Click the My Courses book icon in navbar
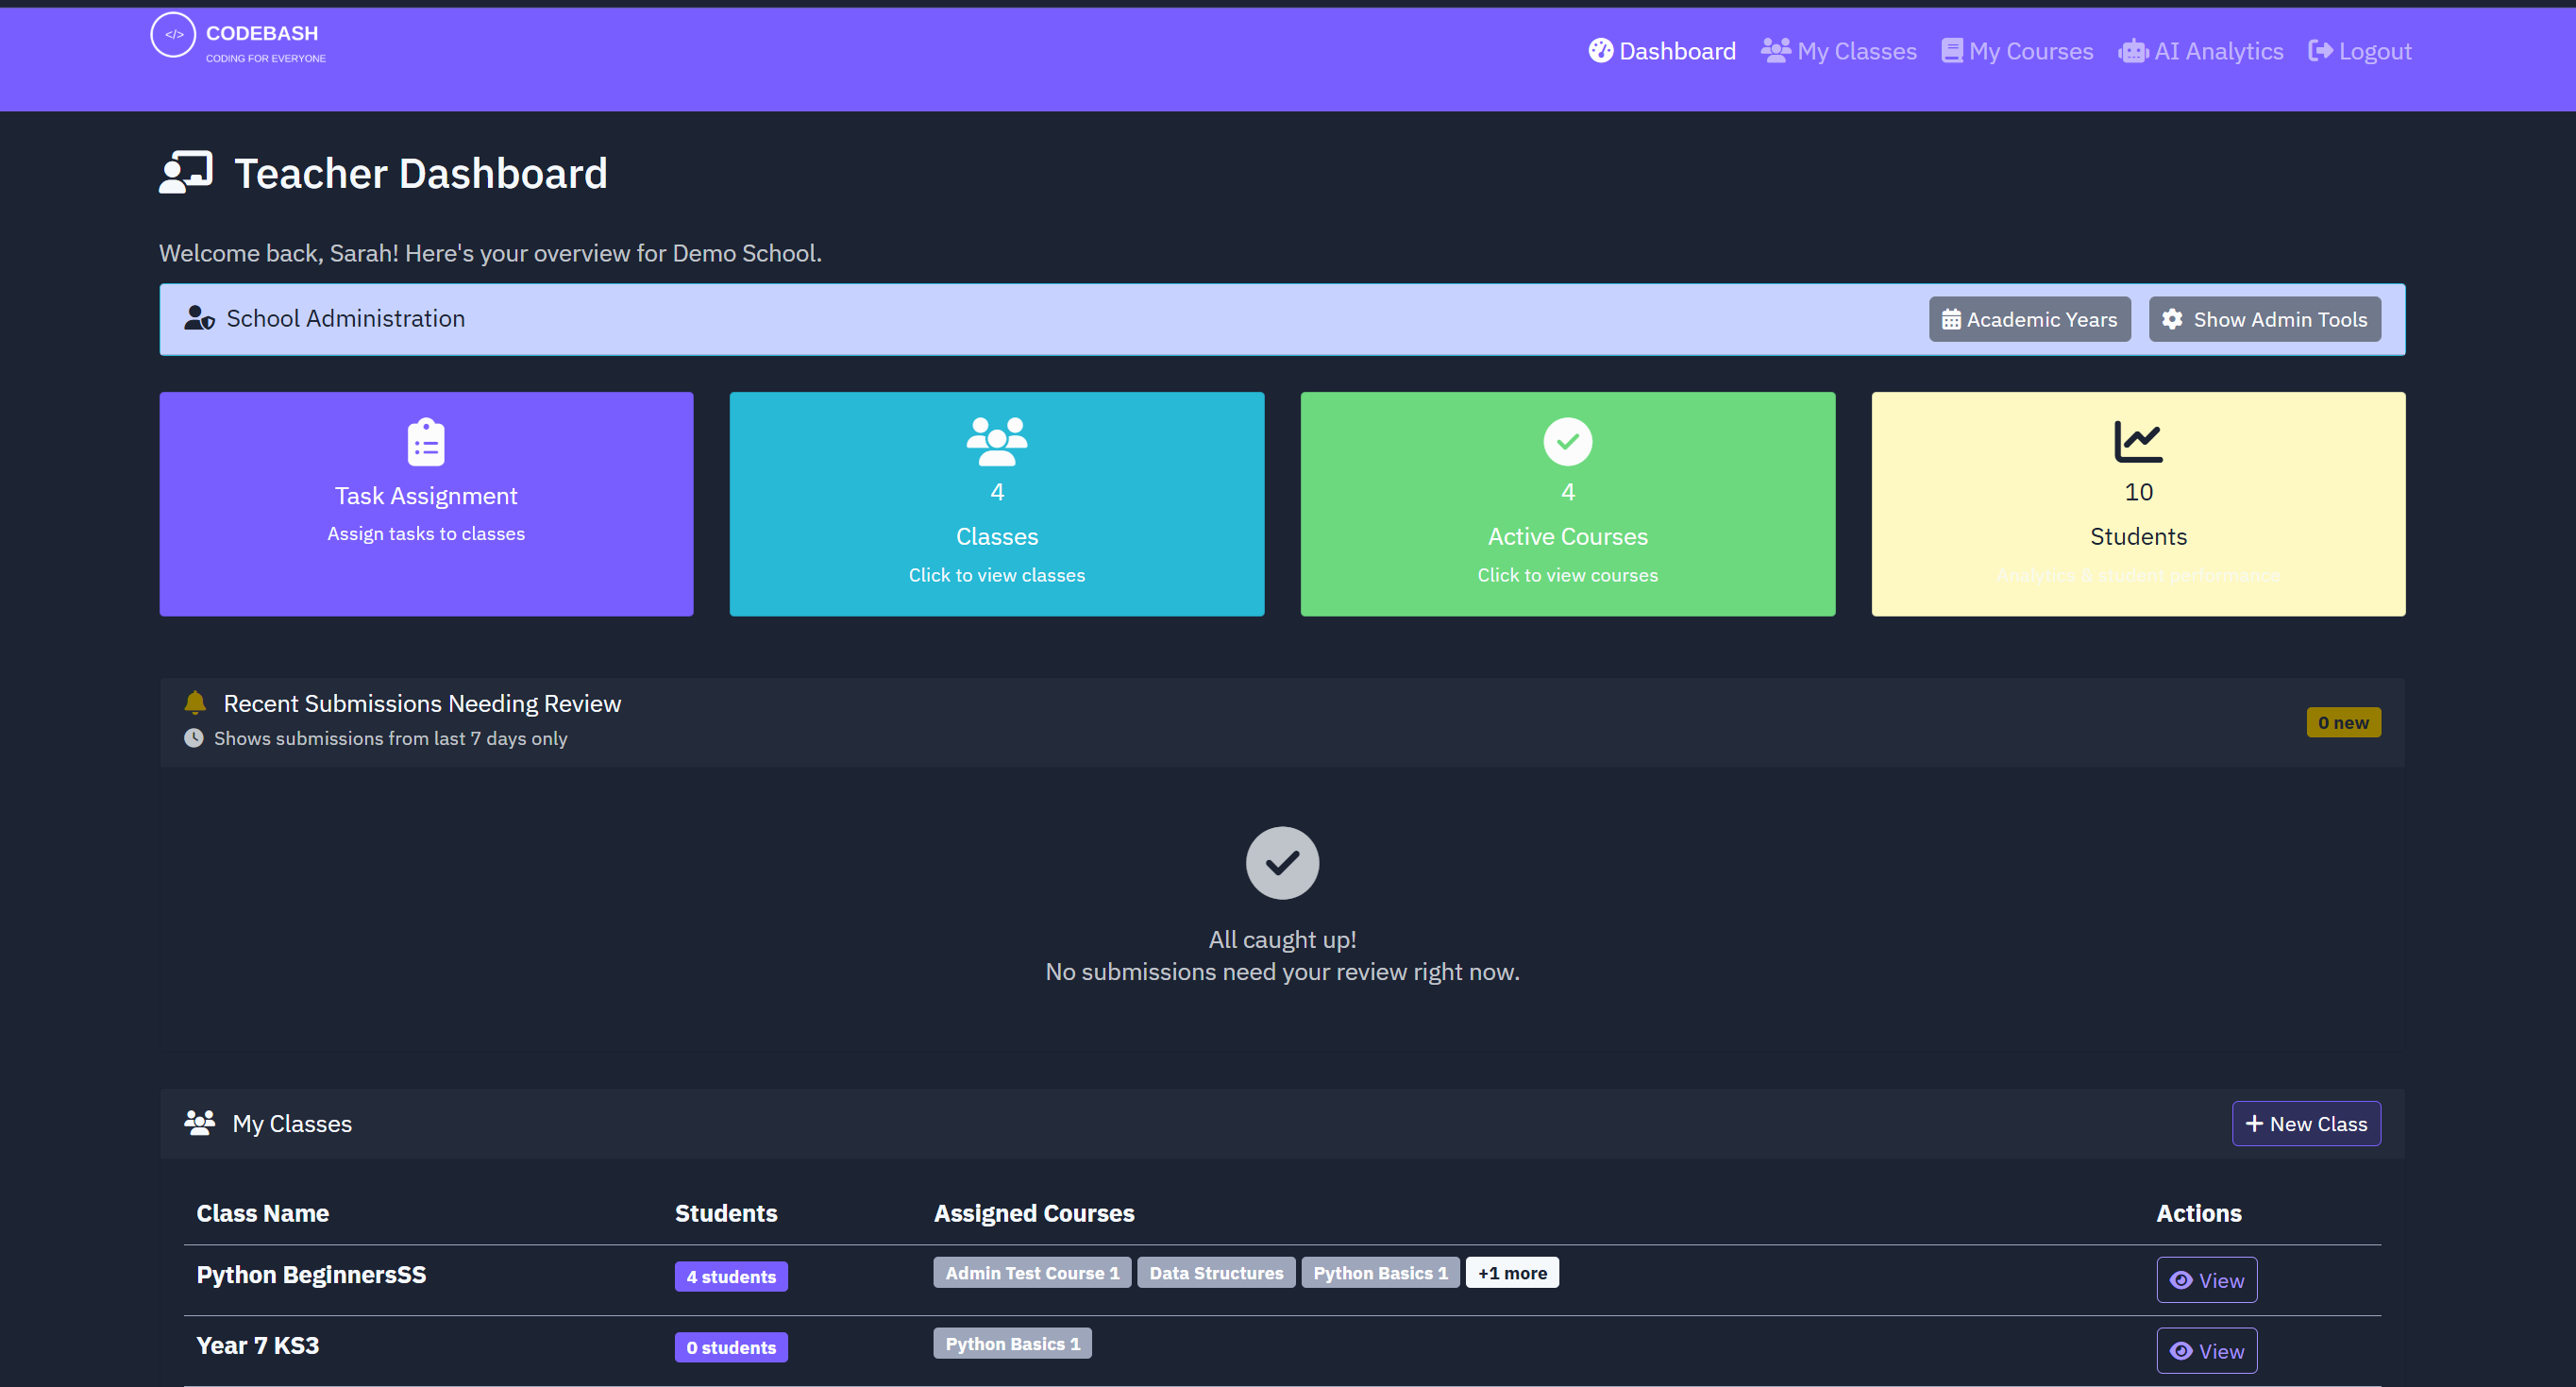The width and height of the screenshot is (2576, 1387). 1951,51
